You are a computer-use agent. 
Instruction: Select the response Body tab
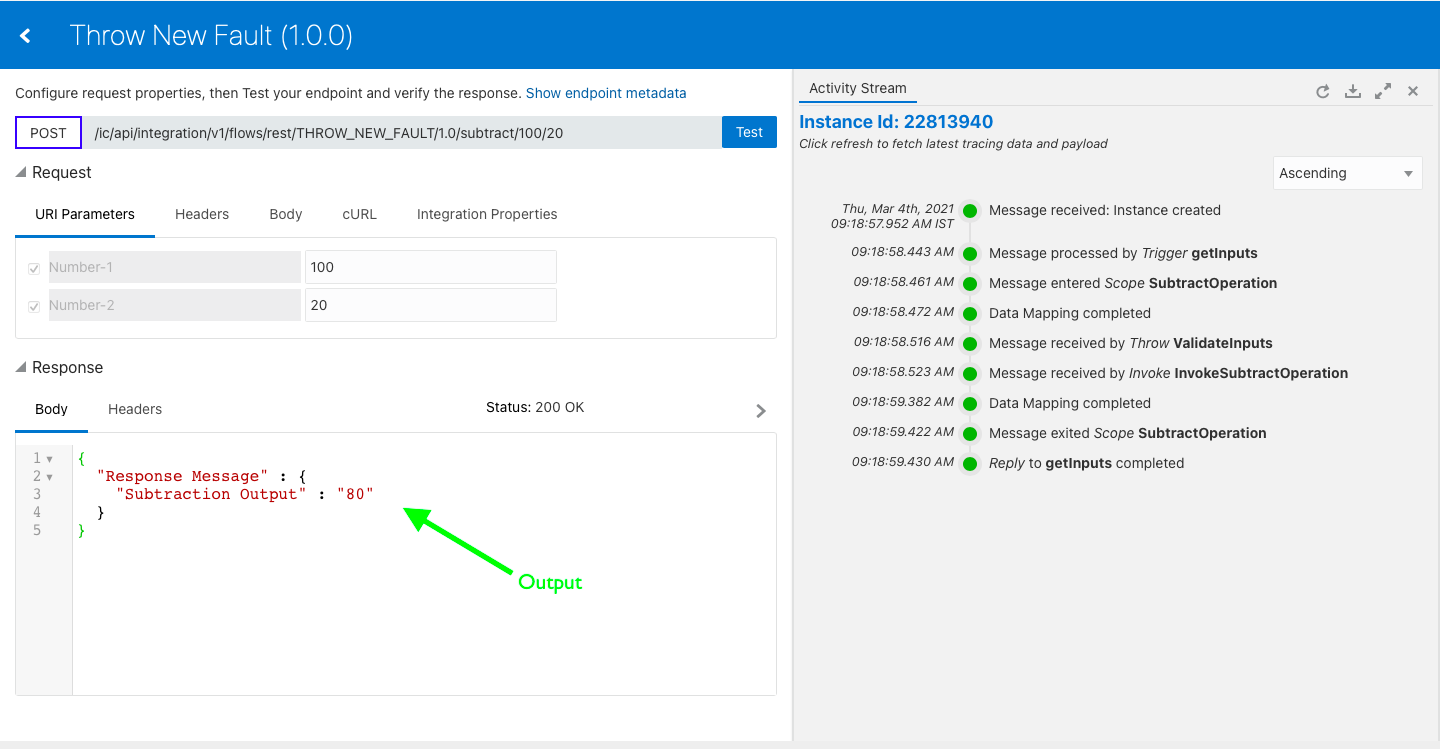[x=51, y=409]
